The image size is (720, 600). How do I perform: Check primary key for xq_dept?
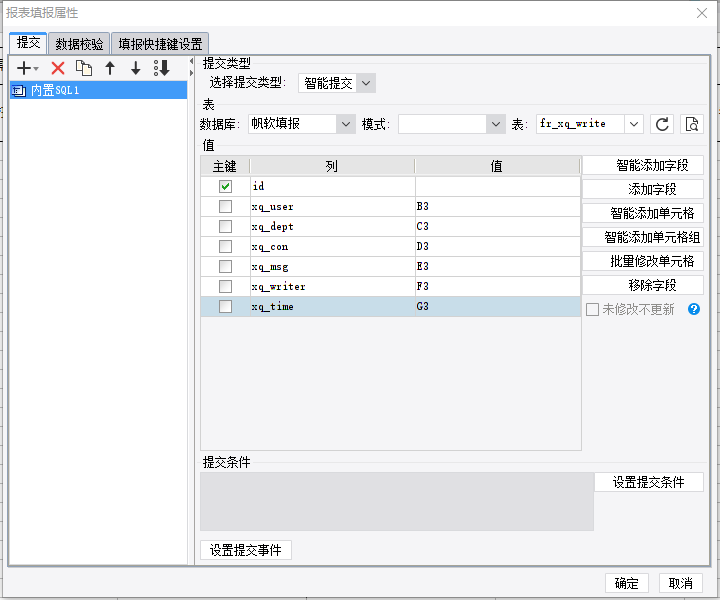click(225, 226)
